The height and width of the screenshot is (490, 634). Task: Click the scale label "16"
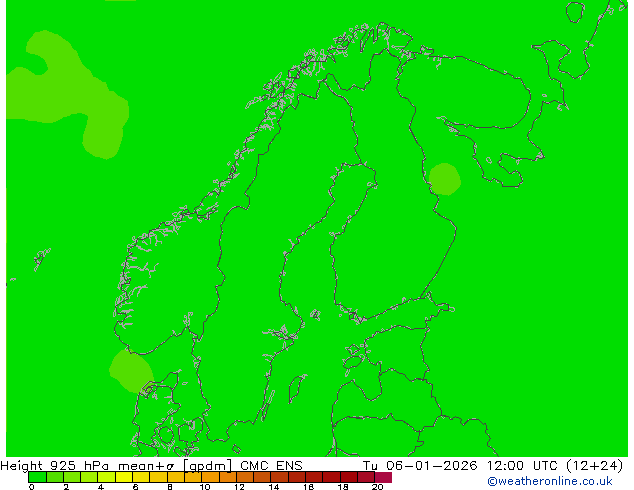pyautogui.click(x=308, y=487)
